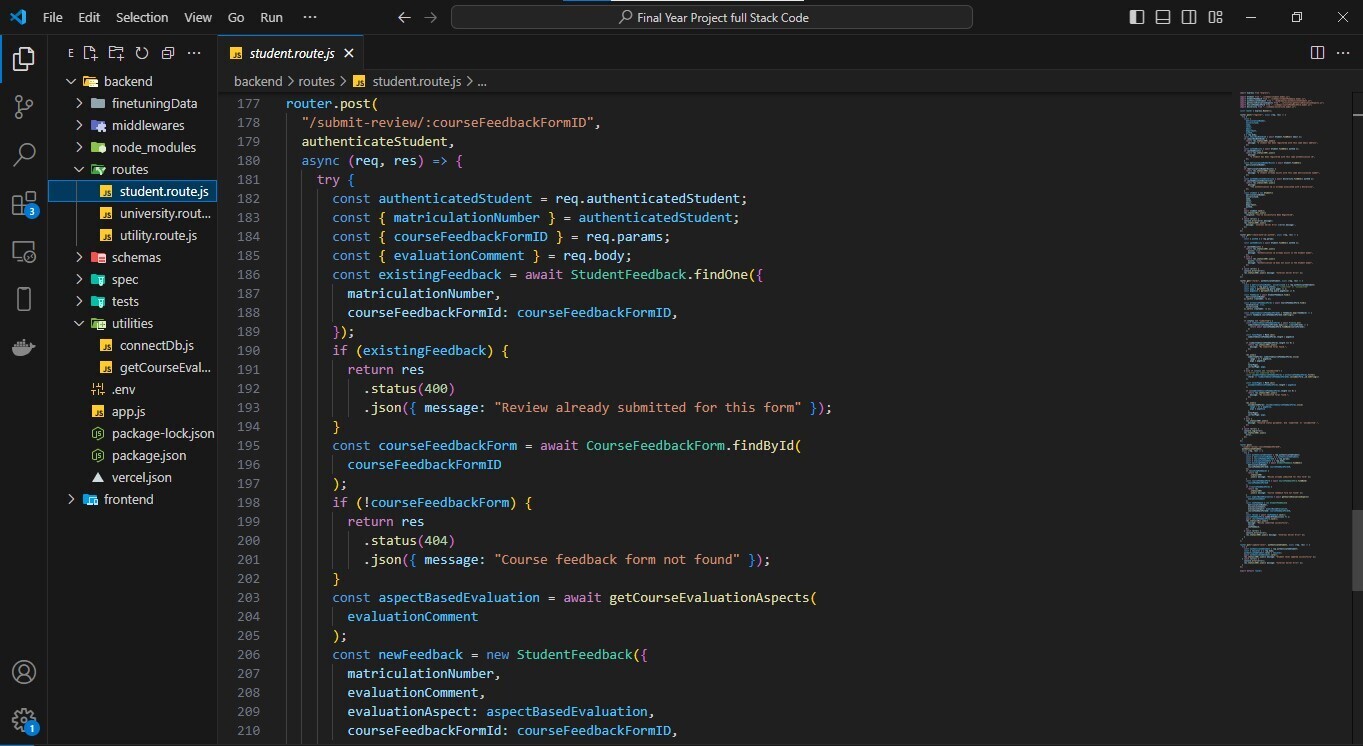Click the backend breadcrumb link
The height and width of the screenshot is (746, 1363).
(258, 81)
